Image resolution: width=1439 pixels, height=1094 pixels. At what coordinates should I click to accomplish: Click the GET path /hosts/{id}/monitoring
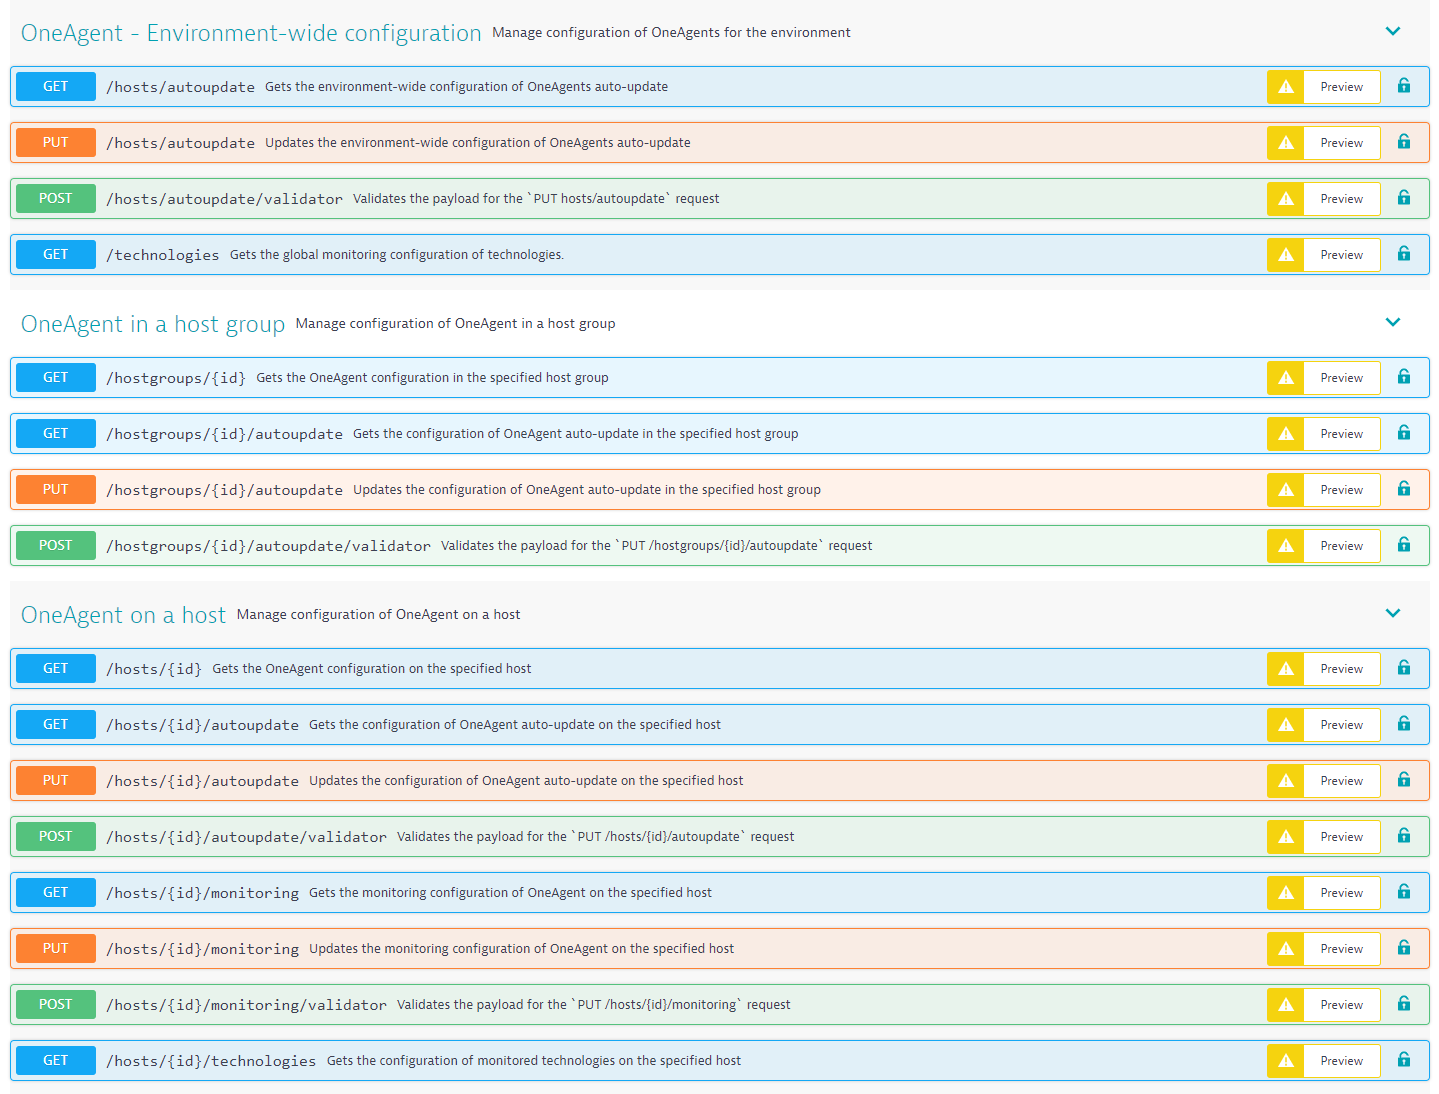coord(202,893)
